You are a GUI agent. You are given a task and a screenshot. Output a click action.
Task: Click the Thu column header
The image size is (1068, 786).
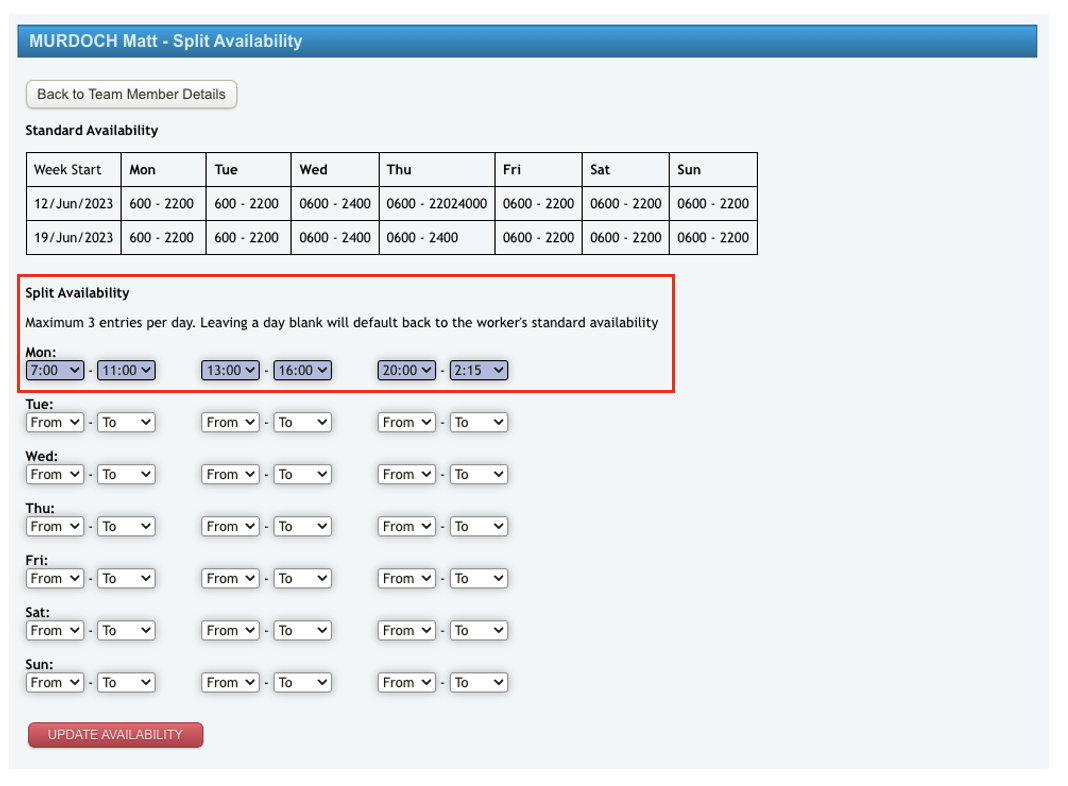tap(437, 170)
